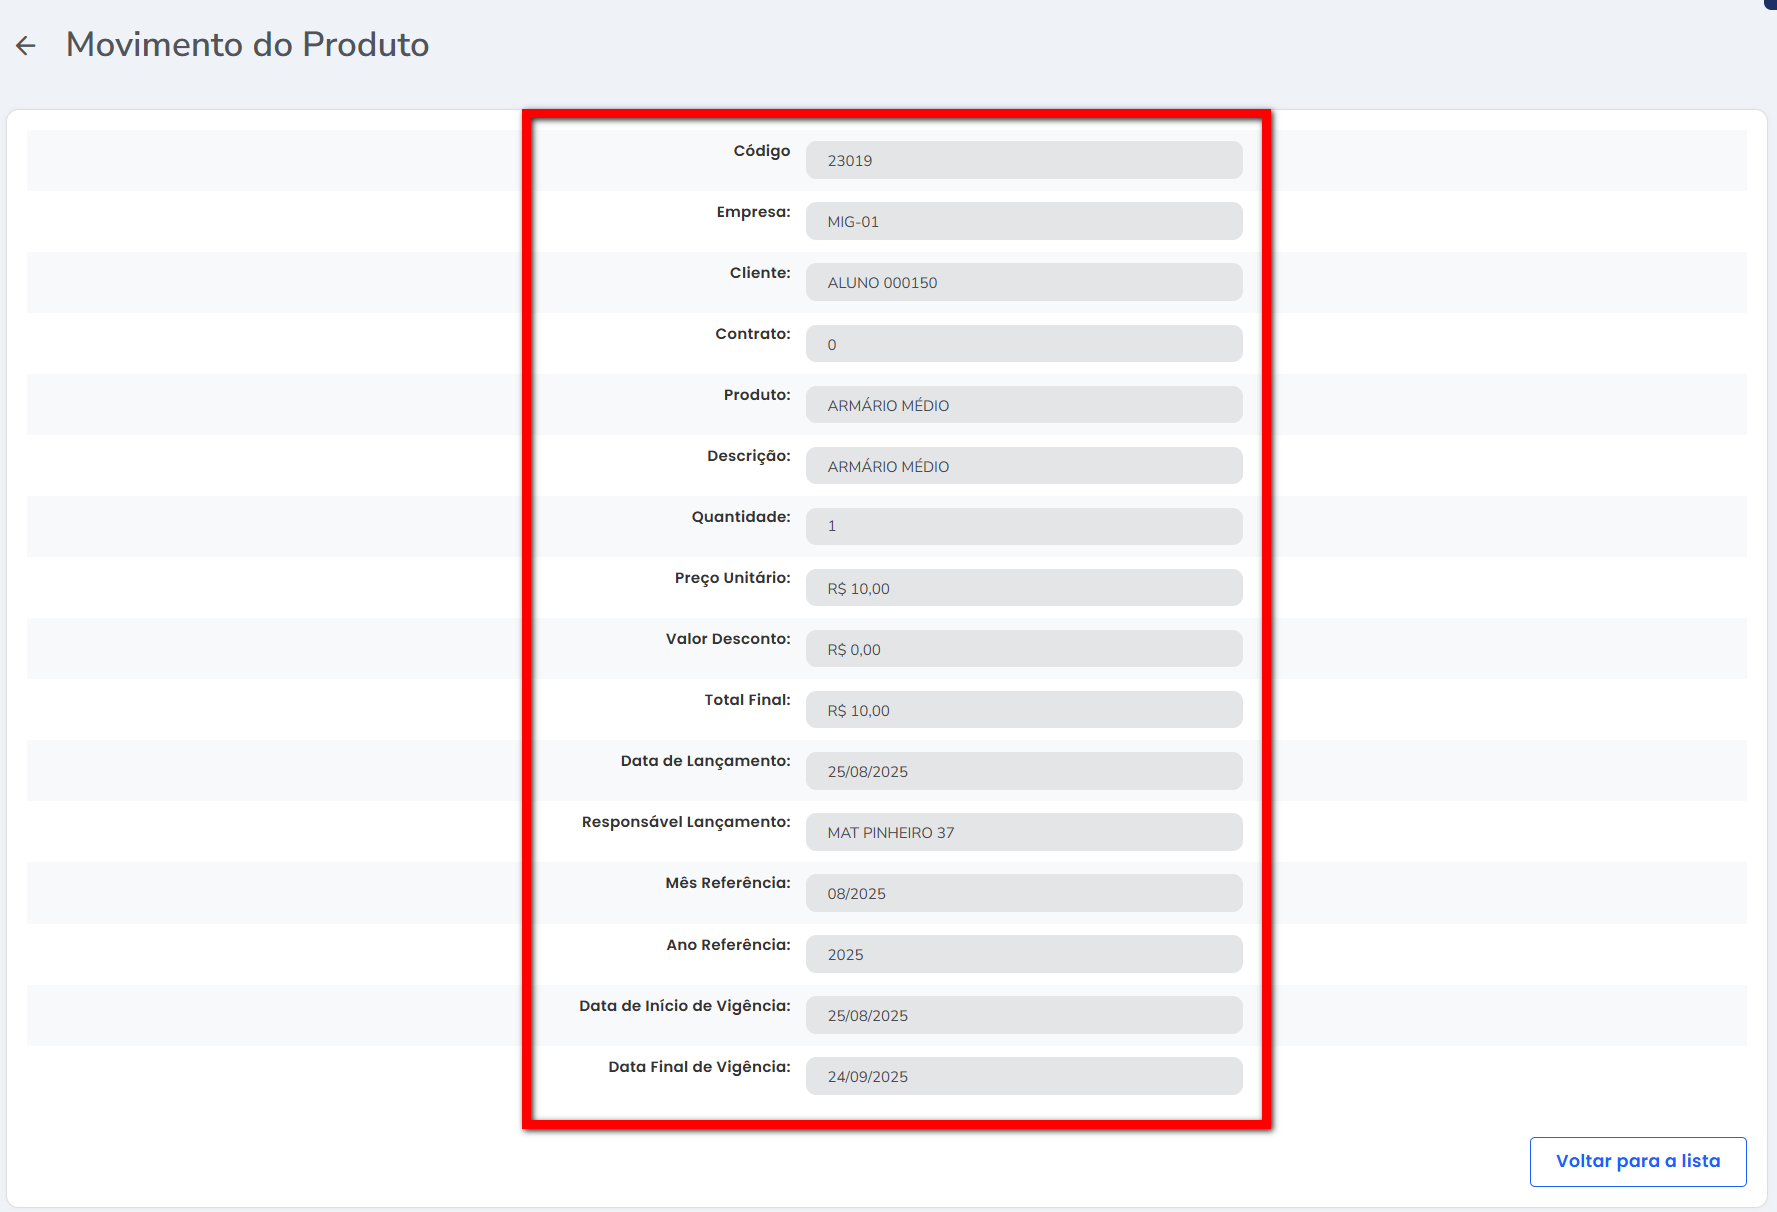Click the Total Final field
This screenshot has width=1777, height=1212.
tap(1023, 710)
